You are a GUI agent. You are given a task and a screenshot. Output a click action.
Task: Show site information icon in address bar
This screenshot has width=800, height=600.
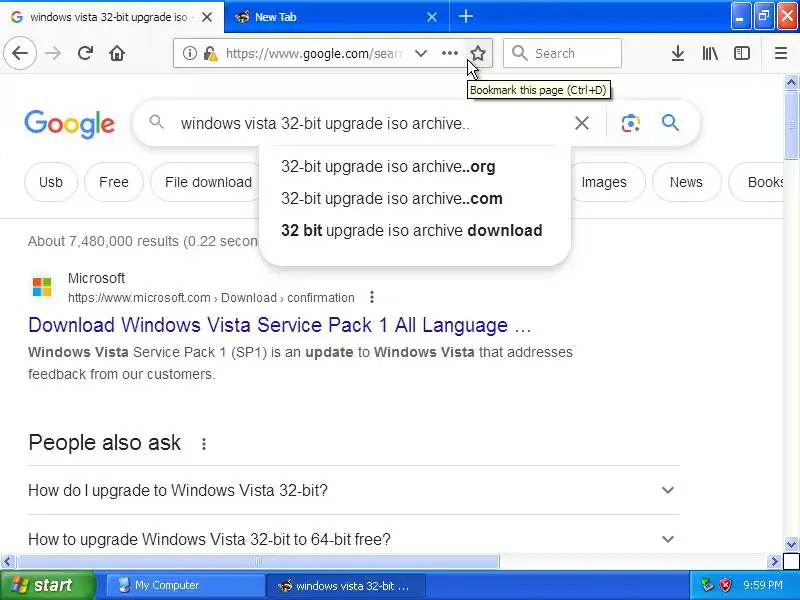point(189,53)
